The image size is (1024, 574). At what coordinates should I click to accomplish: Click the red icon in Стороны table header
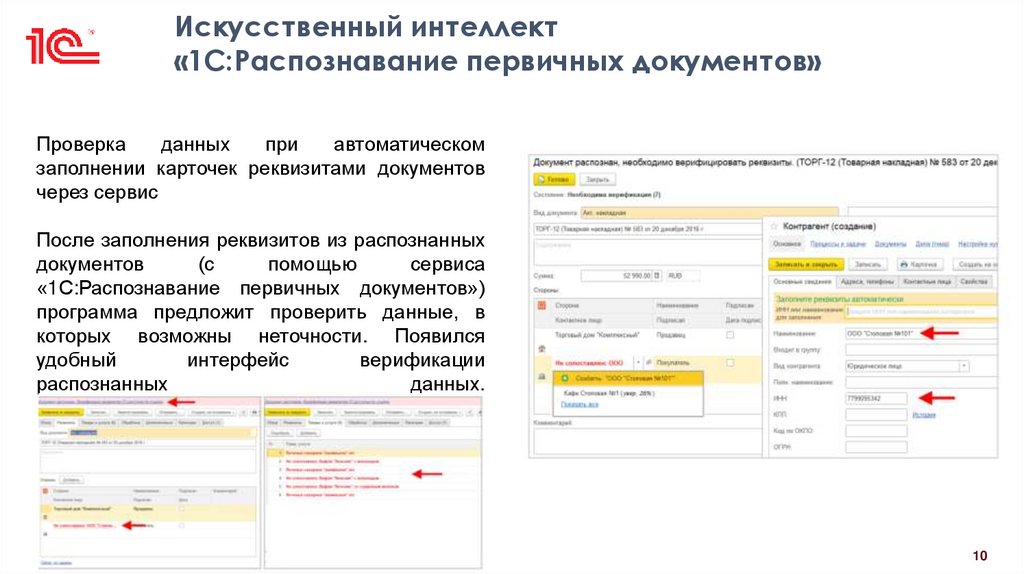tap(541, 305)
